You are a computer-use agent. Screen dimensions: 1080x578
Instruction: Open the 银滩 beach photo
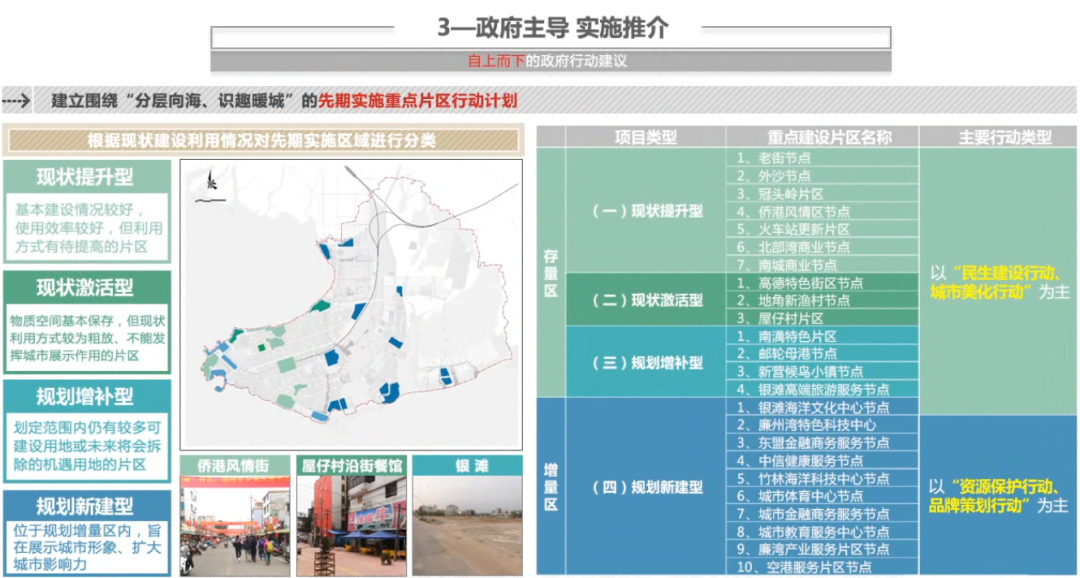[468, 525]
